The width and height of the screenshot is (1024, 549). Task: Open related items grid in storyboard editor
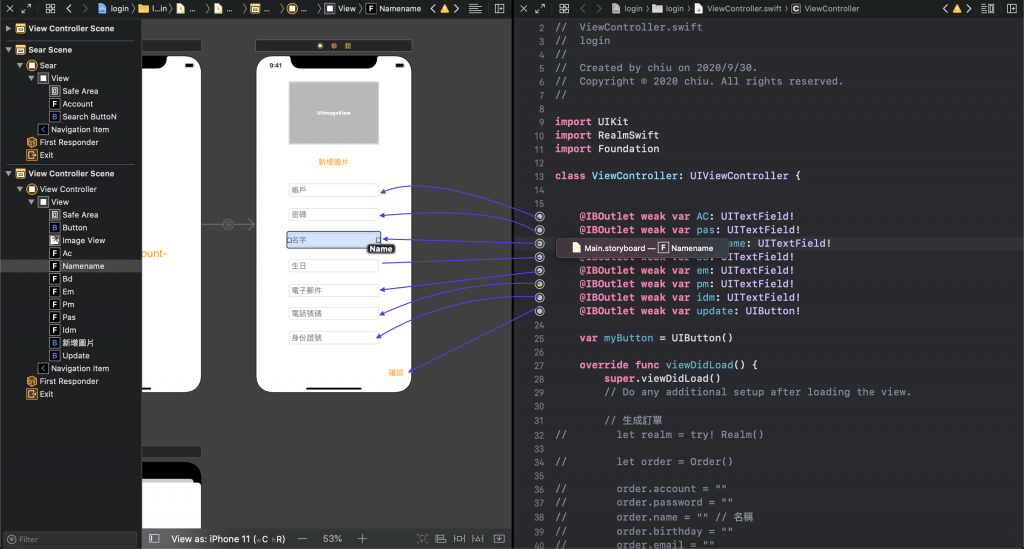(x=50, y=8)
